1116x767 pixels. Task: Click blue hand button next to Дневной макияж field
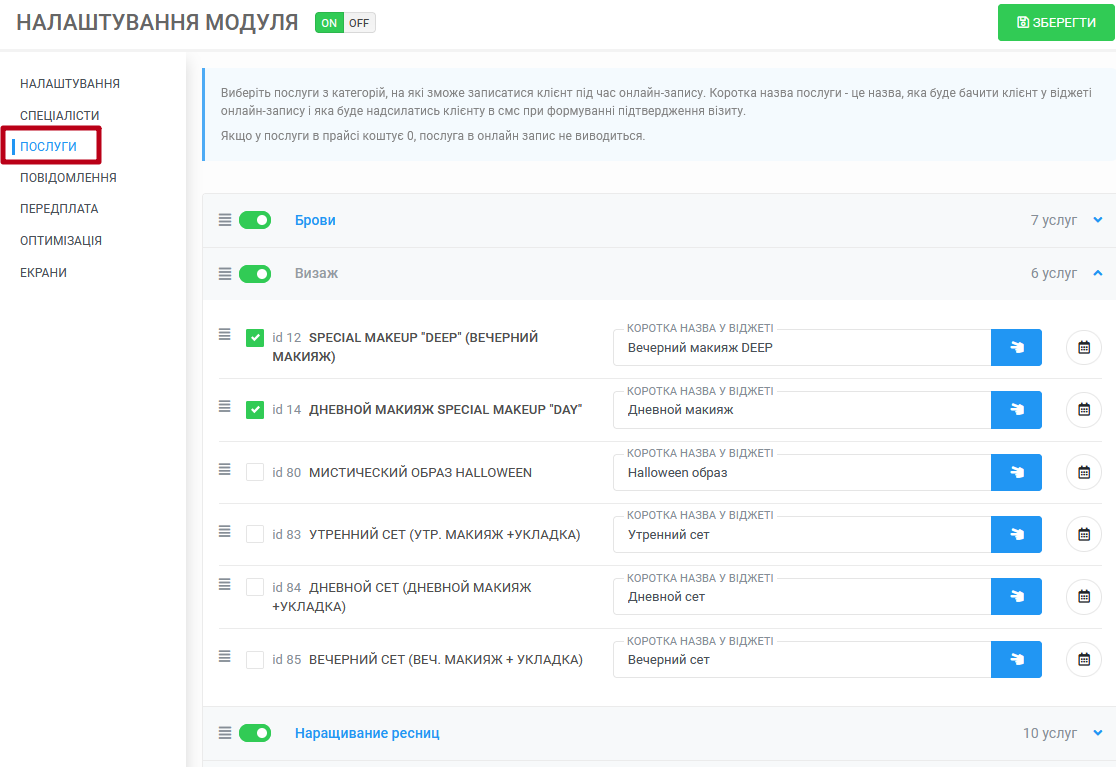[1016, 410]
